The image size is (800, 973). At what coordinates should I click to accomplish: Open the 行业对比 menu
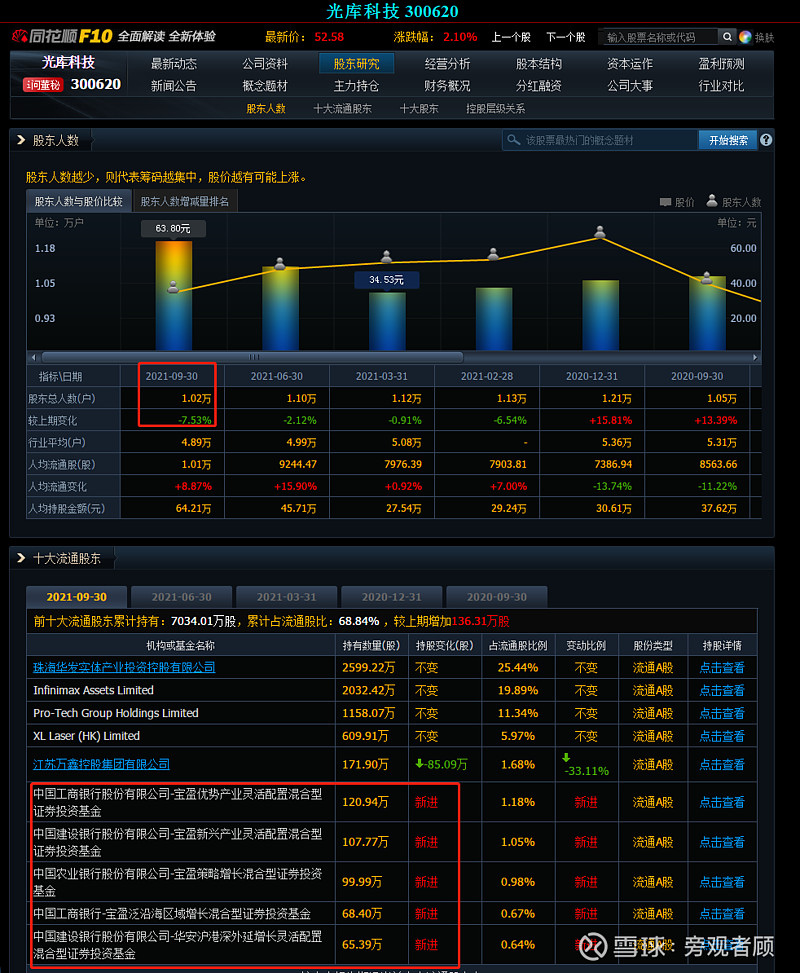[721, 86]
